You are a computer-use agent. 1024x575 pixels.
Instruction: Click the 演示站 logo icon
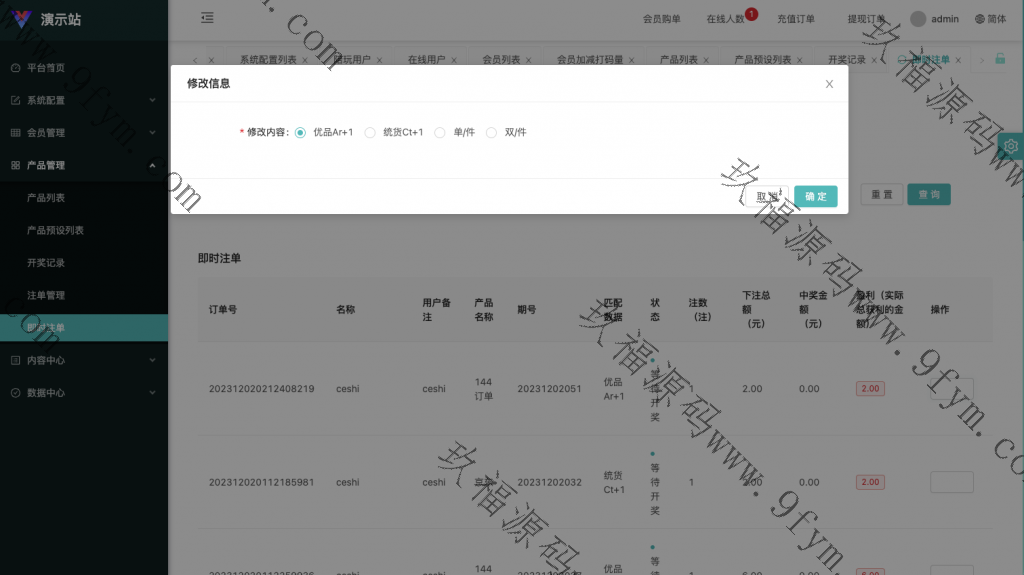point(21,18)
